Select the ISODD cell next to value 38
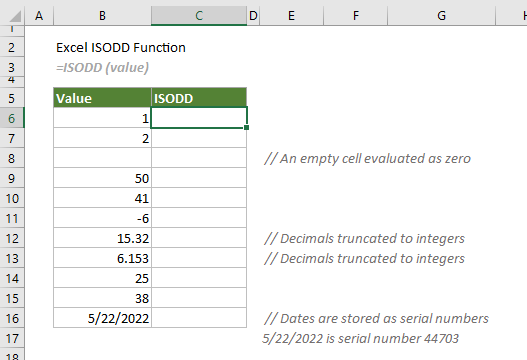The height and width of the screenshot is (360, 527). (x=199, y=298)
